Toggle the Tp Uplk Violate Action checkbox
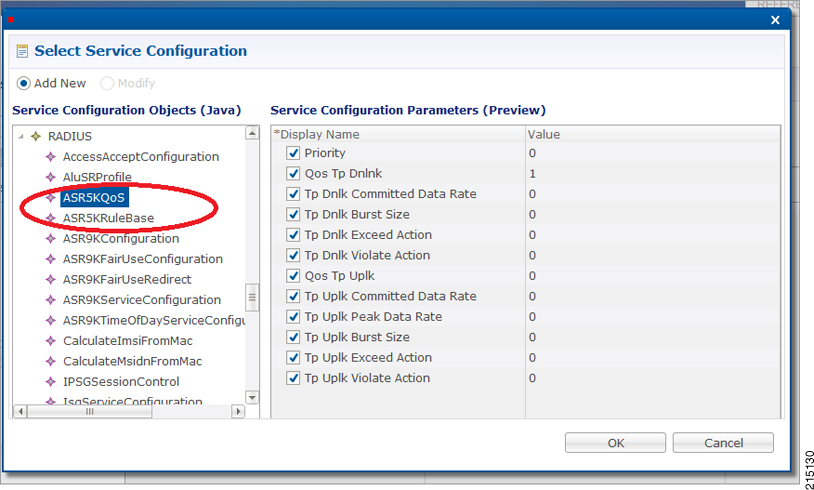The width and height of the screenshot is (814, 490). click(x=293, y=378)
